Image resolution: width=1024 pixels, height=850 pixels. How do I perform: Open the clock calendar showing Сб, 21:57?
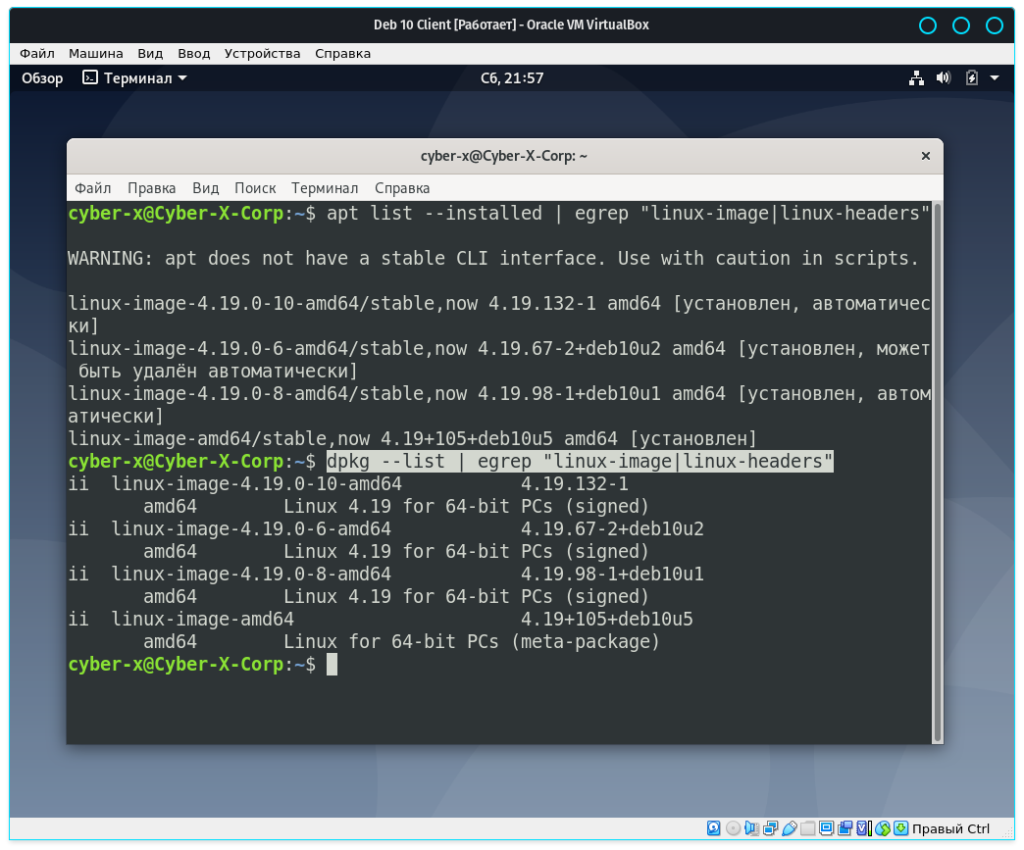[x=511, y=78]
